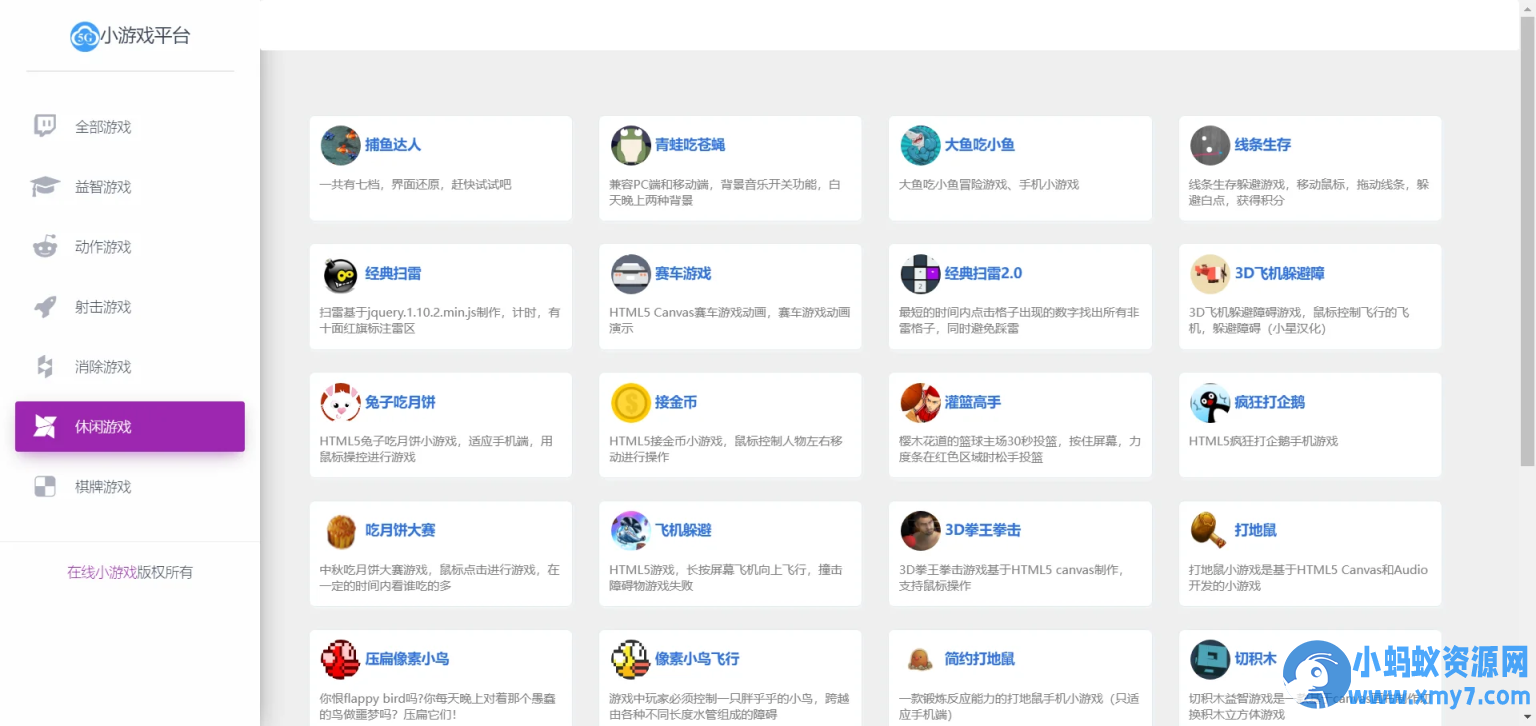The width and height of the screenshot is (1536, 726).
Task: Open the 赛车游戏 game link
Action: click(683, 274)
